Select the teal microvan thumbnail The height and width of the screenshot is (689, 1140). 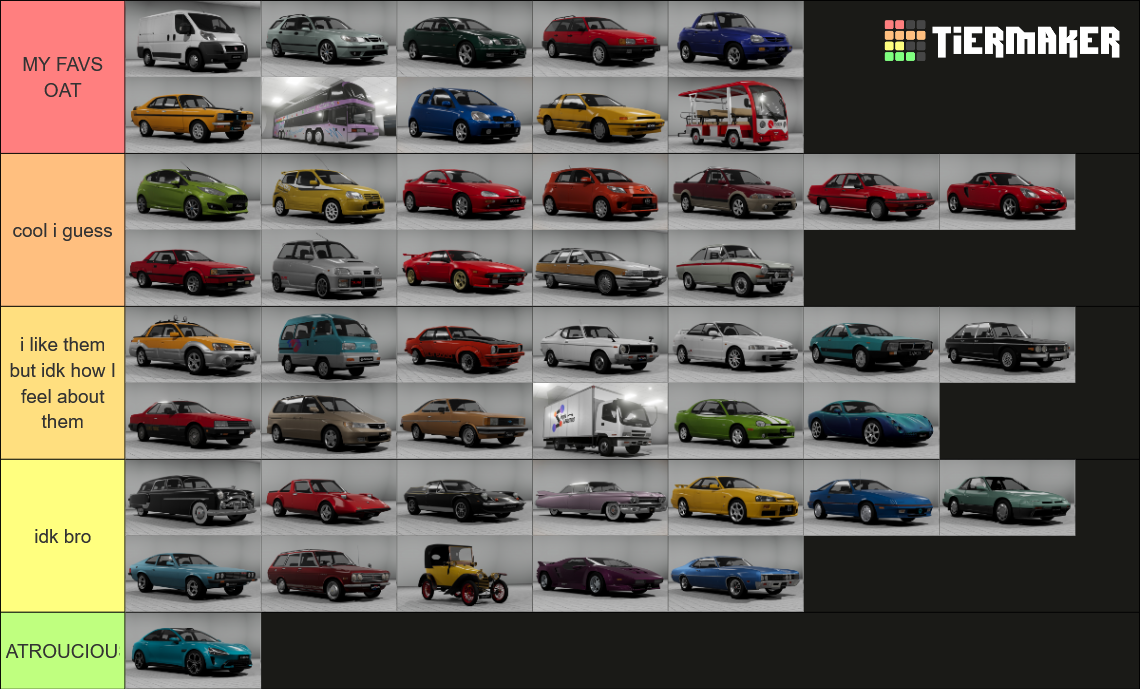coord(329,345)
